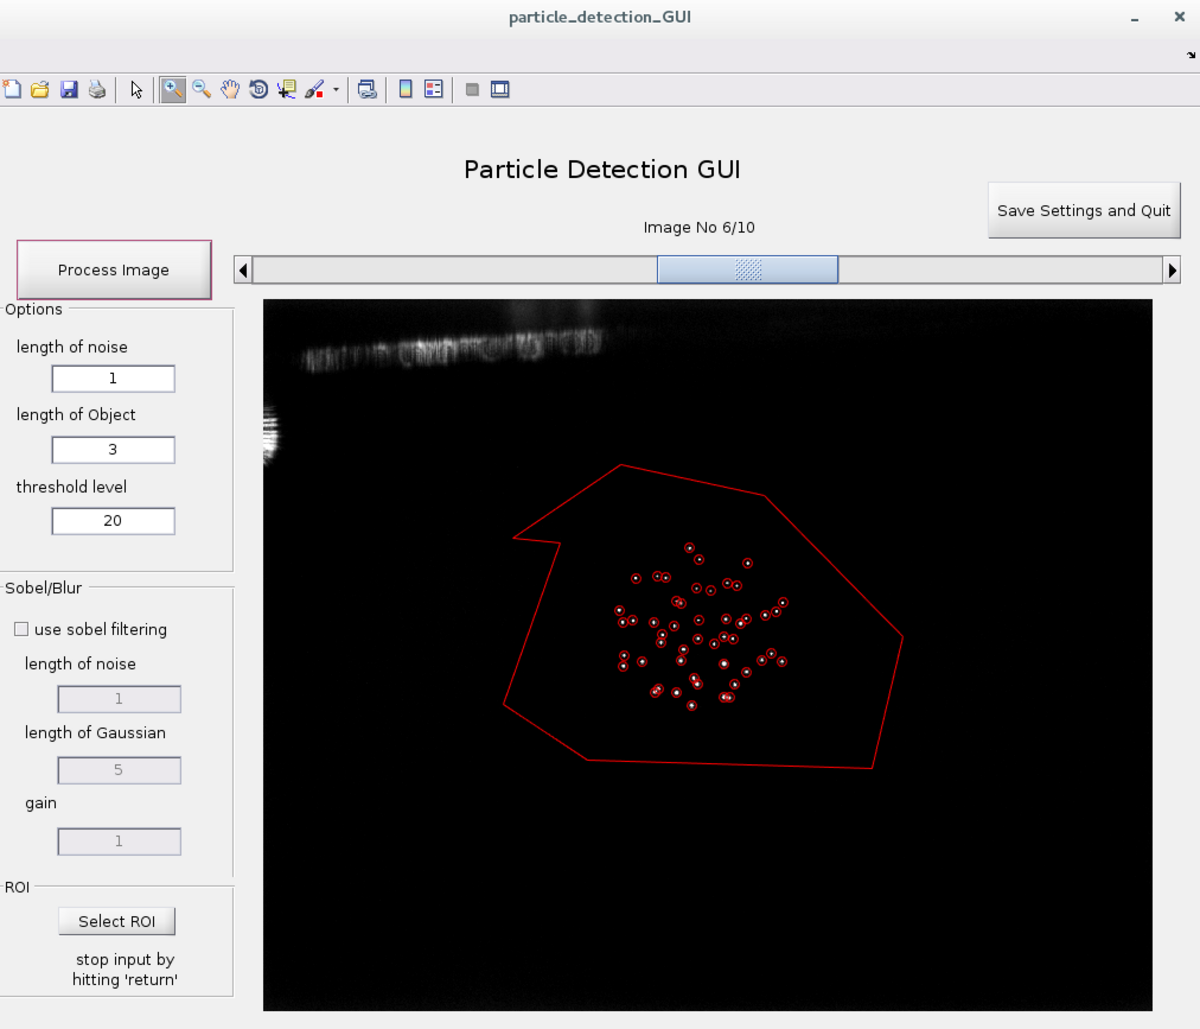Insert Colorbar via toolbar icon
Image resolution: width=1200 pixels, height=1029 pixels.
[x=405, y=90]
